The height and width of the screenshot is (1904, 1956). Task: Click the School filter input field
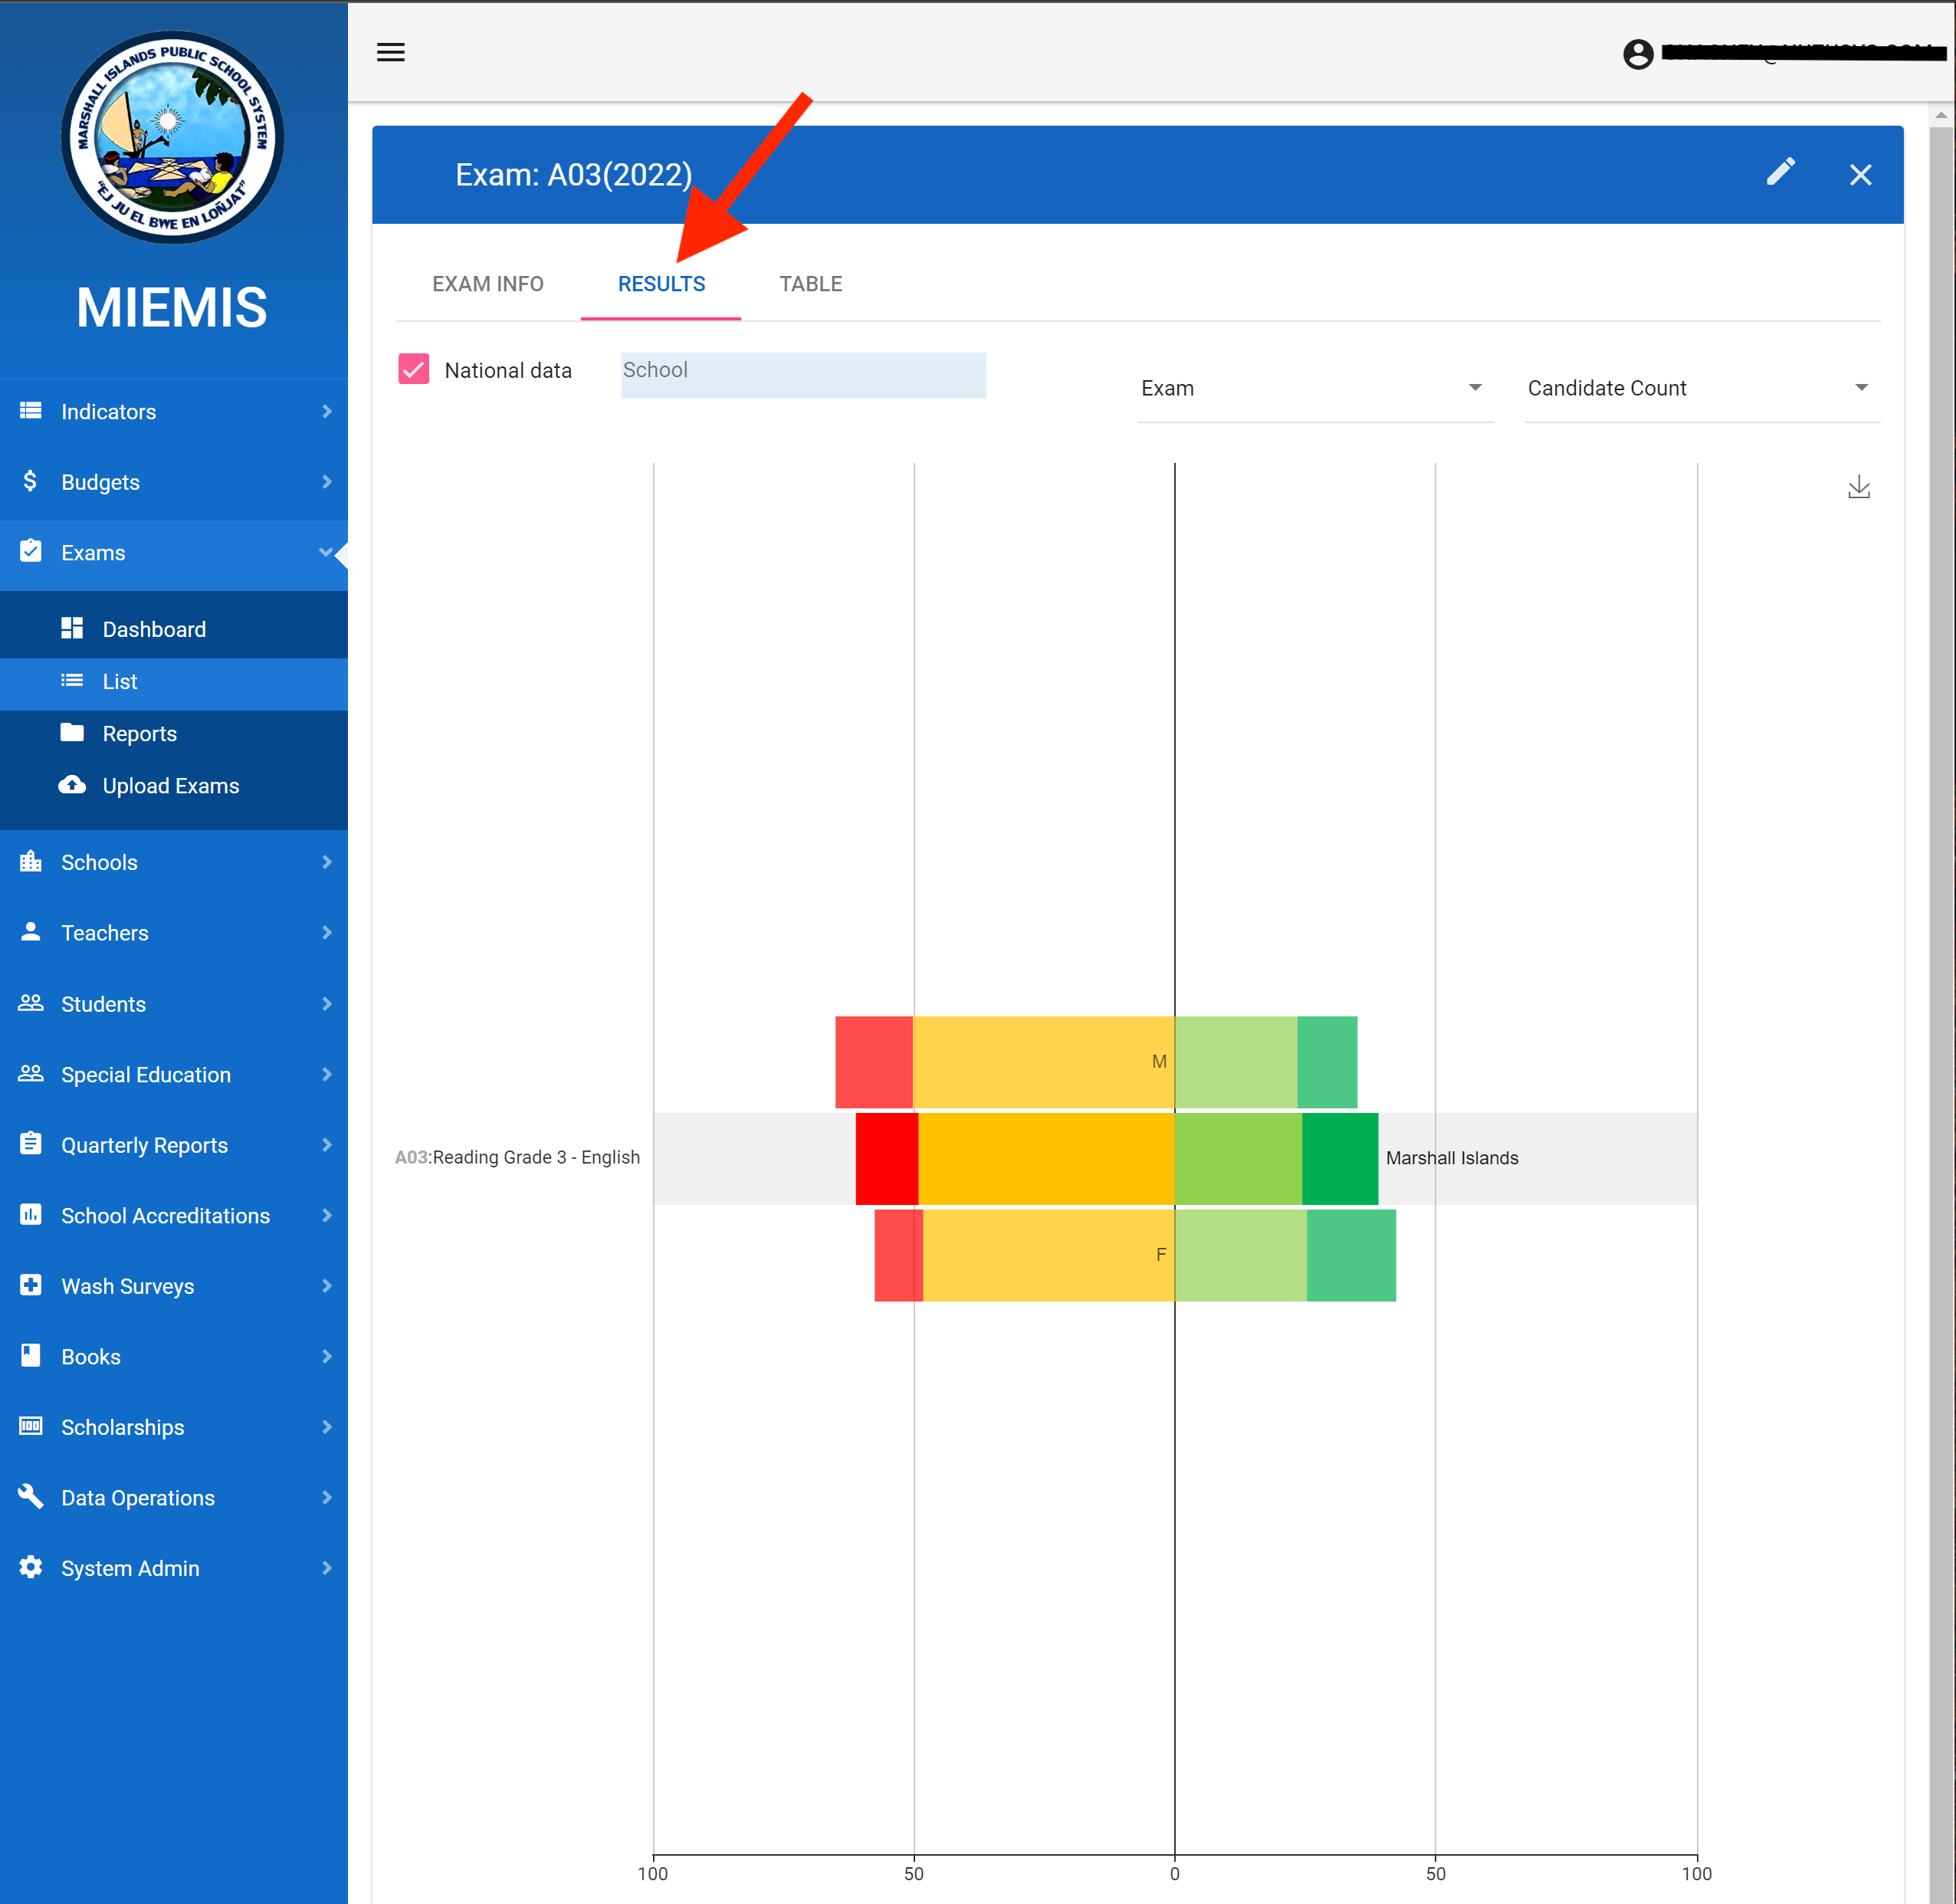[x=803, y=375]
